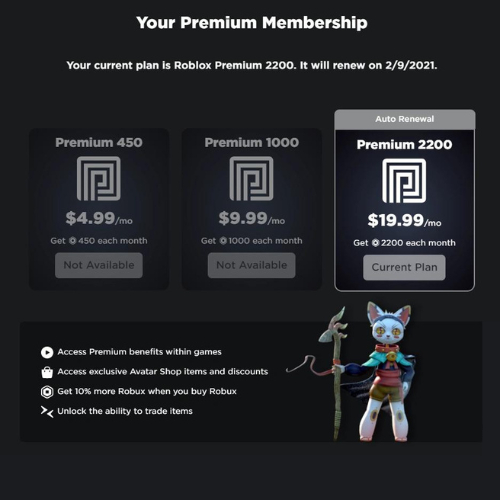
Task: Click the Premium 450 logo icon
Action: pyautogui.click(x=99, y=178)
